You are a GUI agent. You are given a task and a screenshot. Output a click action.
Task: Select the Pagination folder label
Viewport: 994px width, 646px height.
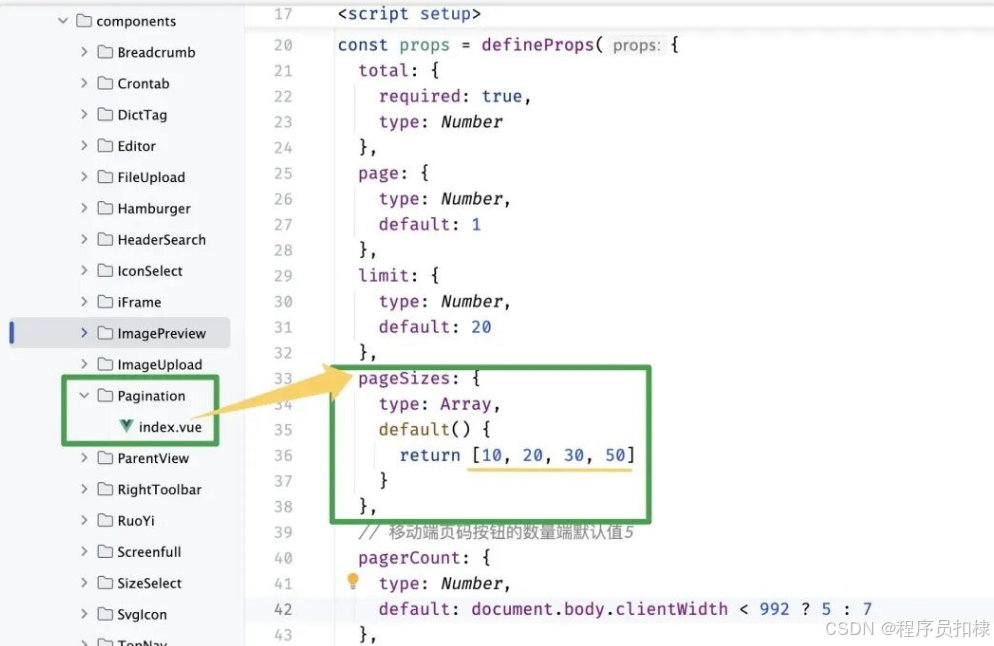click(x=152, y=396)
